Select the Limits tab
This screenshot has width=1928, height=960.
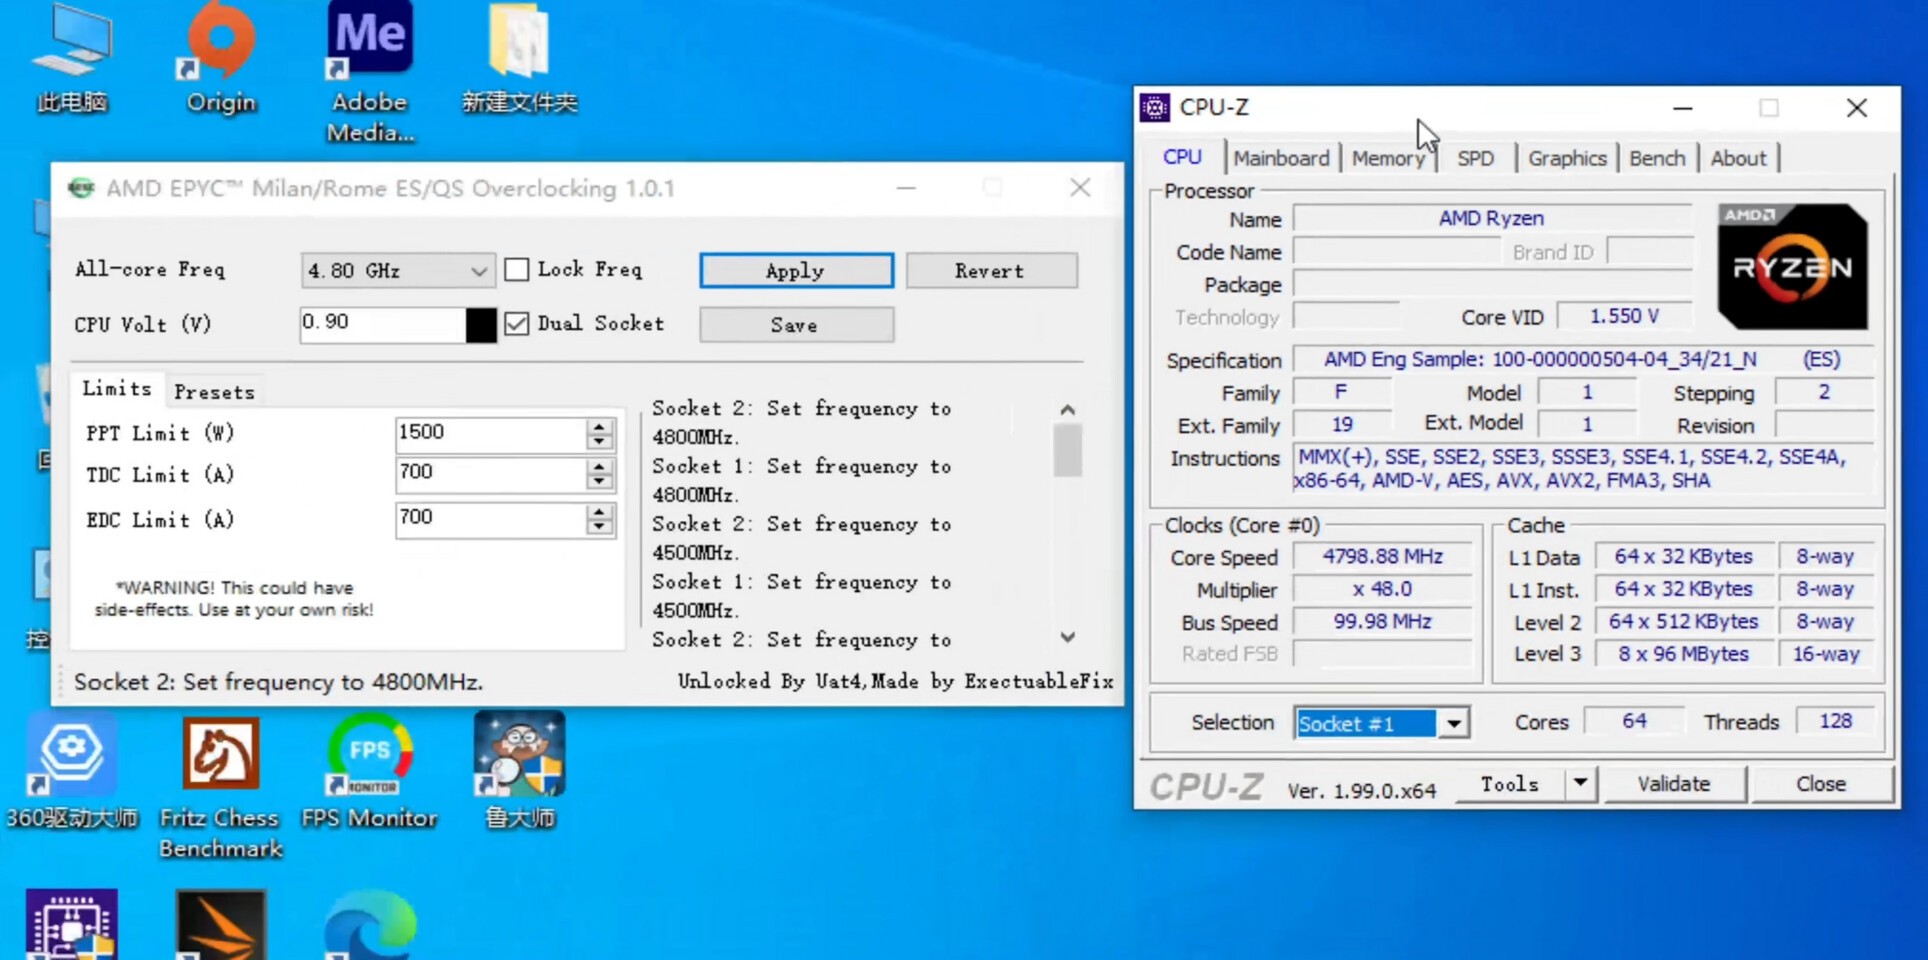pyautogui.click(x=117, y=388)
